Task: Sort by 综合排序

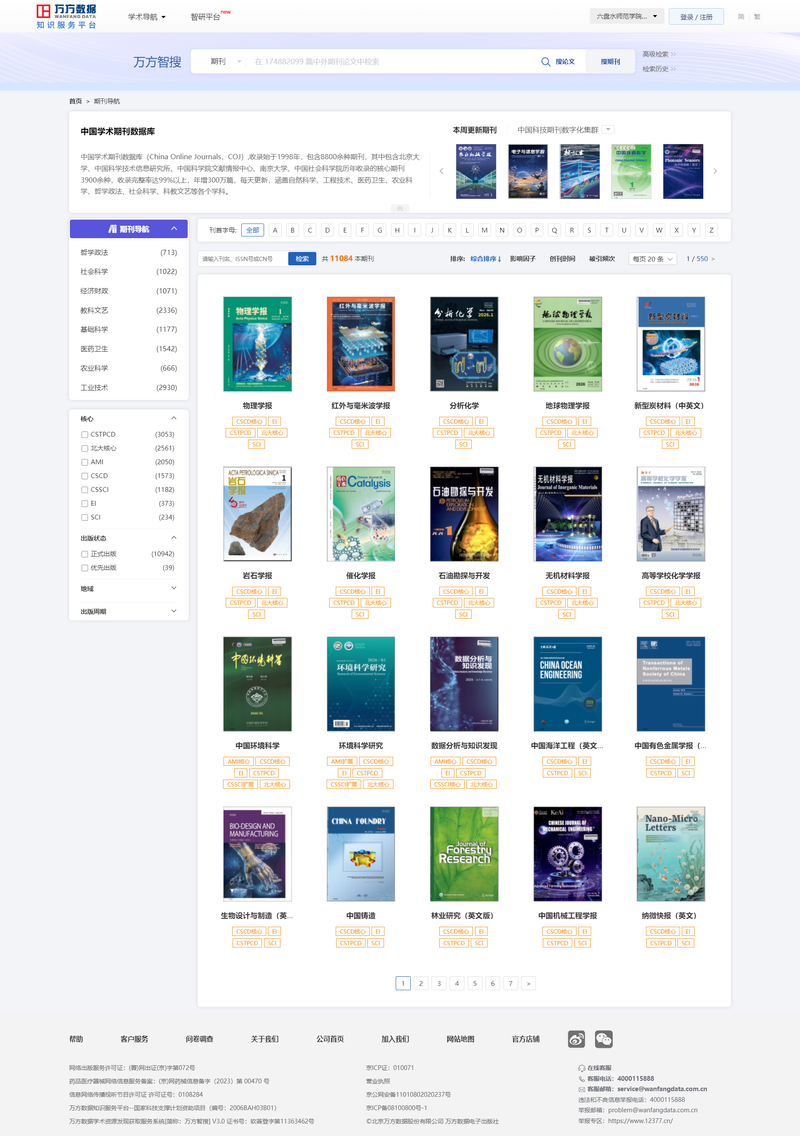Action: click(486, 259)
